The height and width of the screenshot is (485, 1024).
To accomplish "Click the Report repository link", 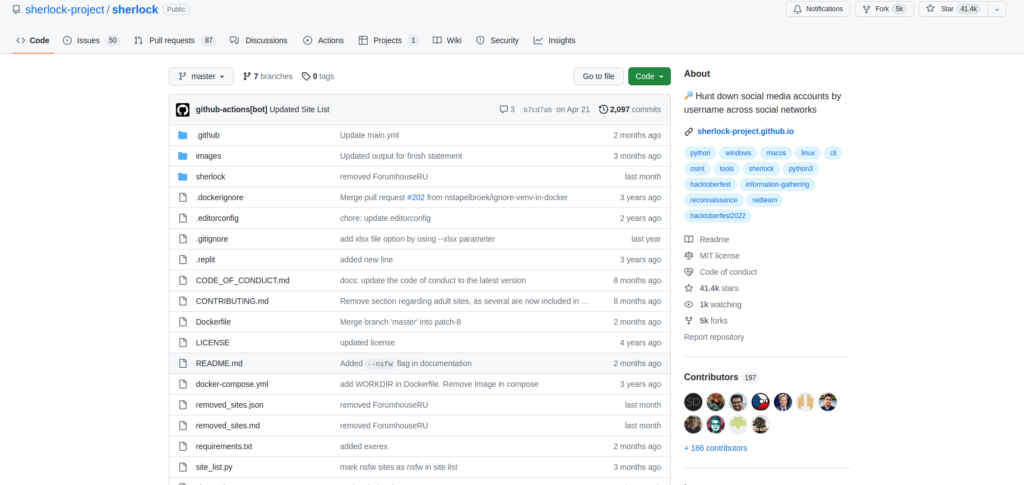I will coord(714,337).
